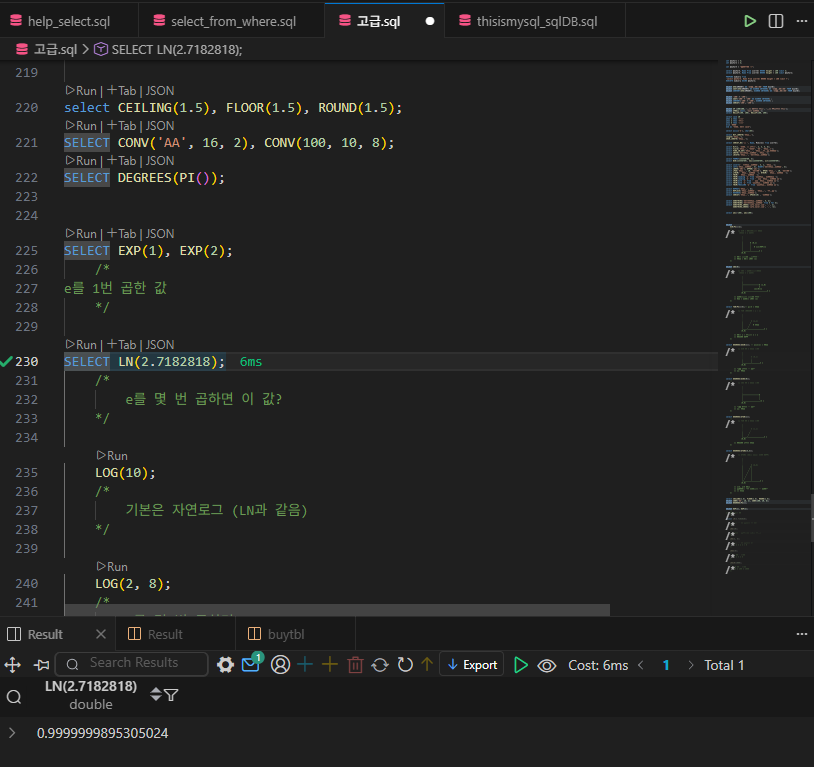814x767 pixels.
Task: Filter the LN(2.7182818) column with funnel icon
Action: click(171, 694)
